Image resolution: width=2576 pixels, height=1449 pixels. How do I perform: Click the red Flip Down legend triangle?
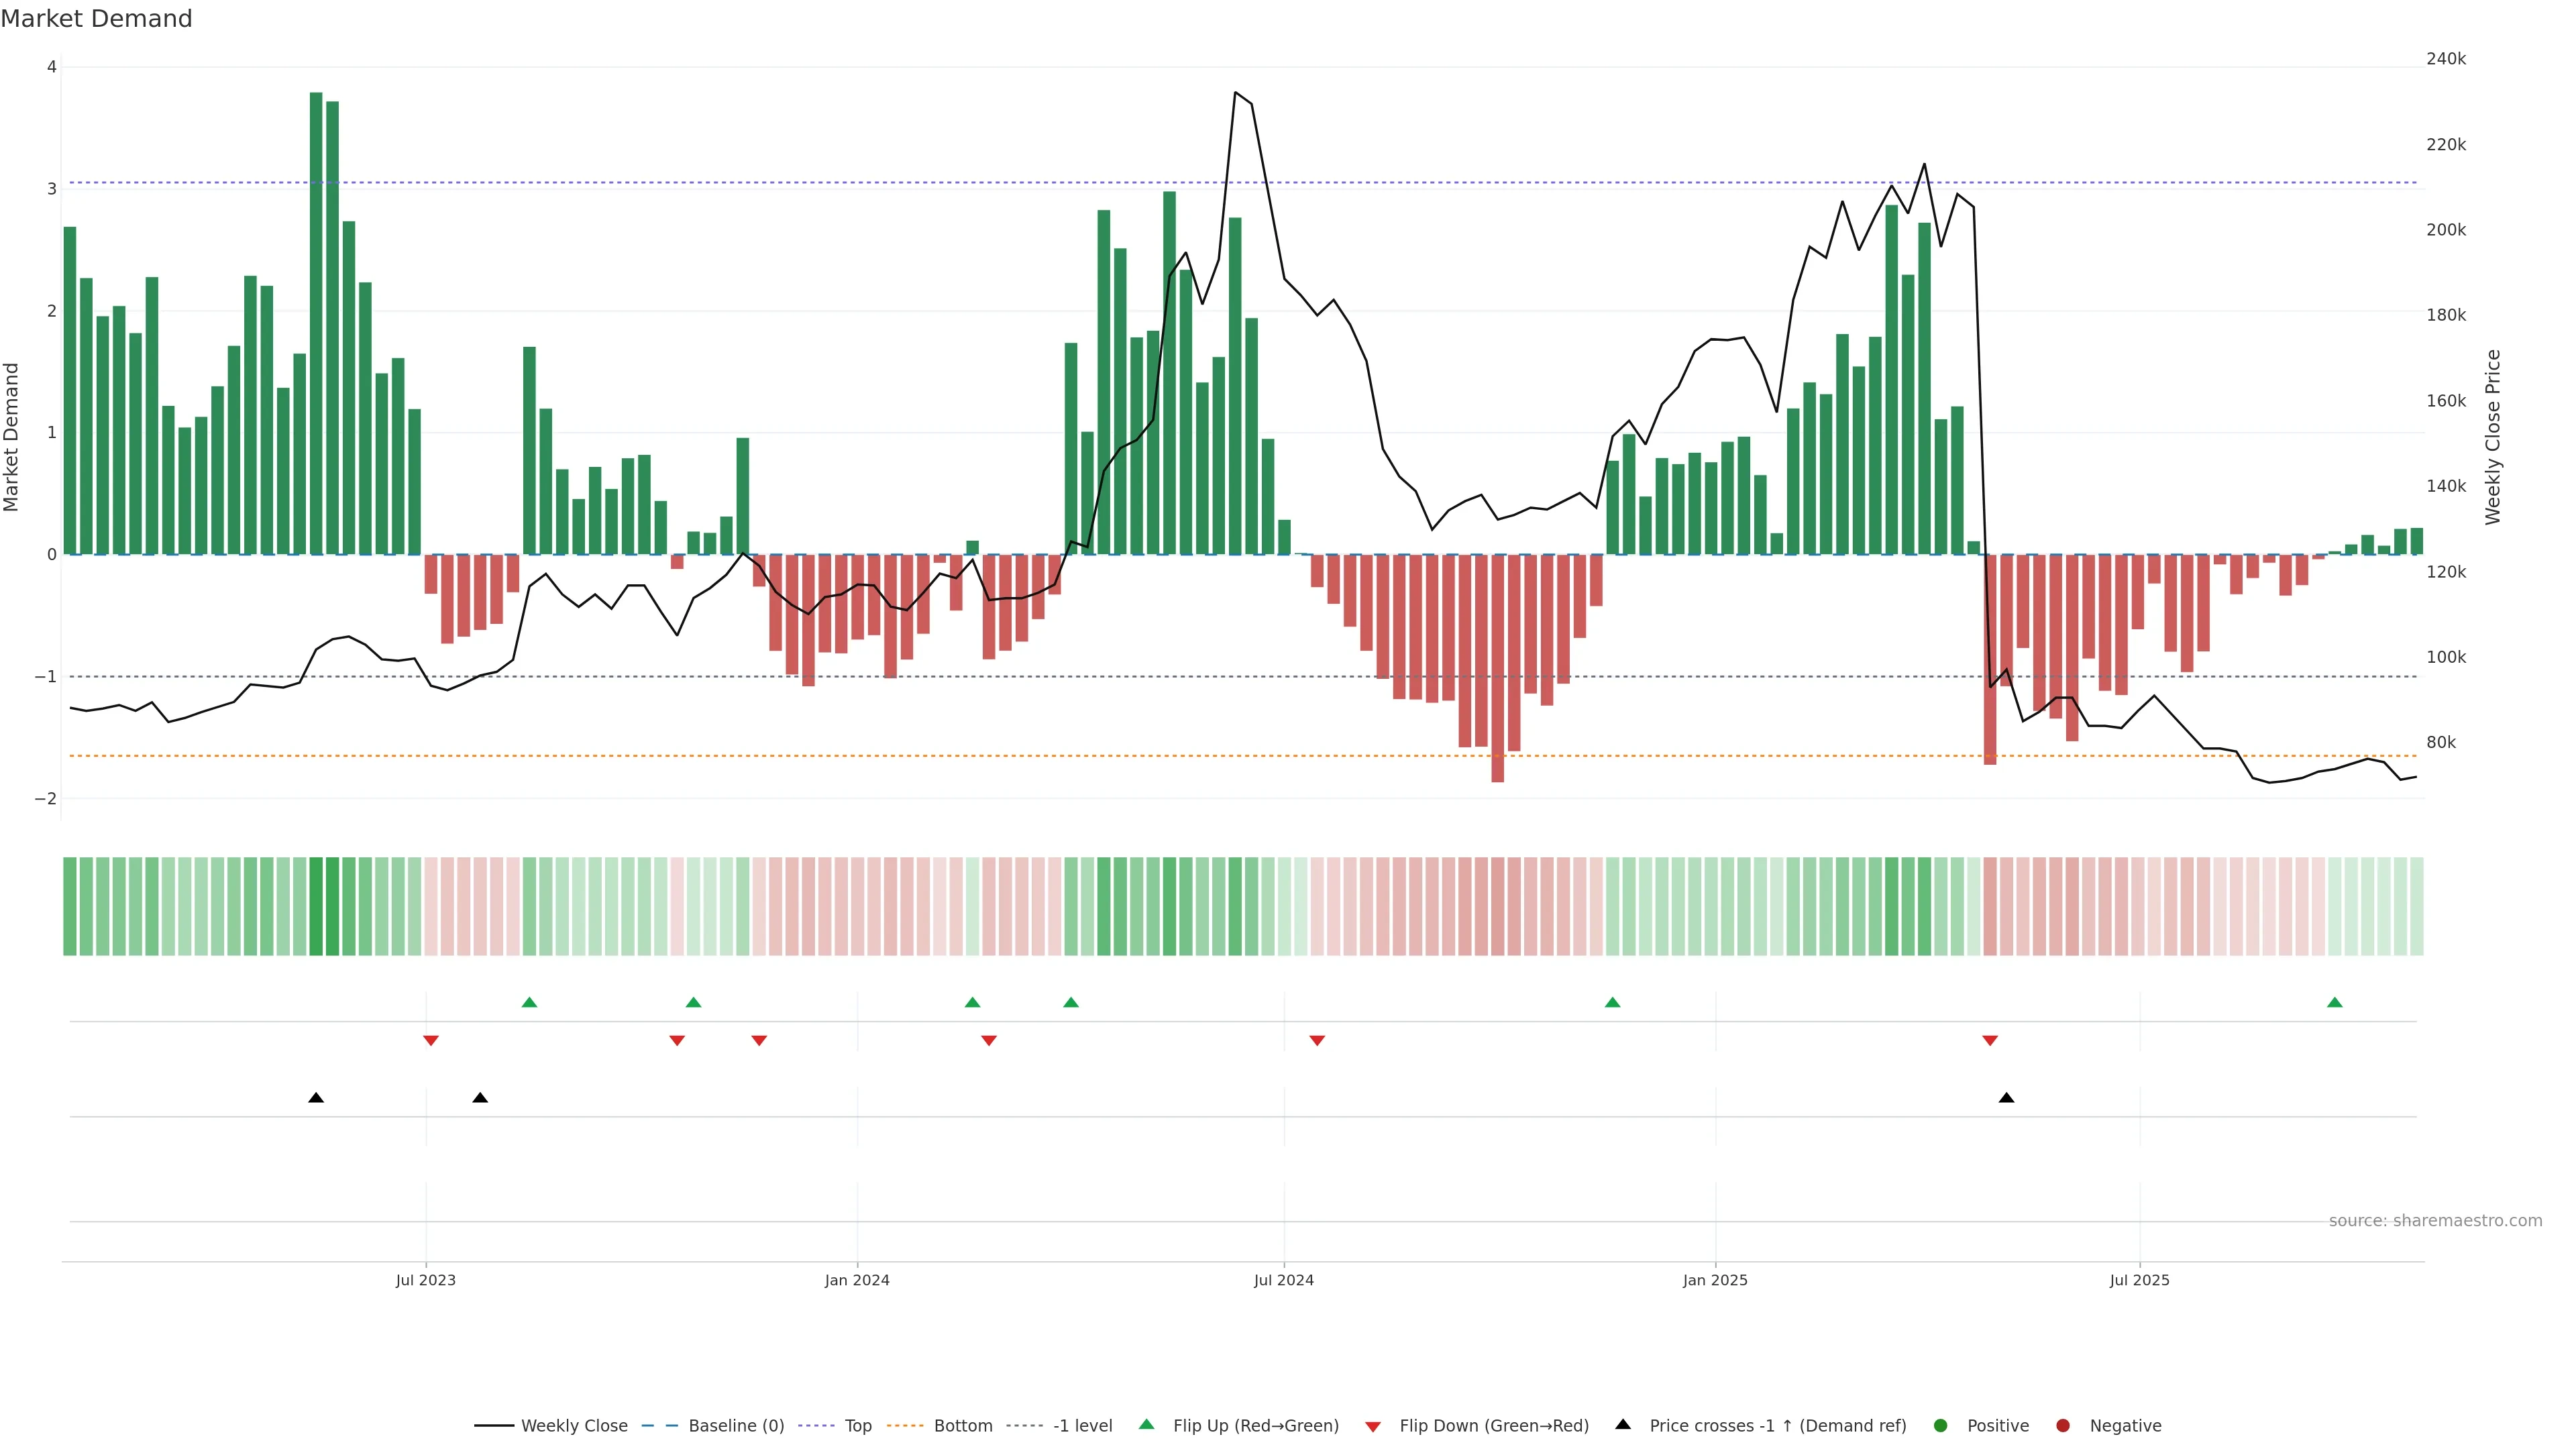(x=1372, y=1426)
